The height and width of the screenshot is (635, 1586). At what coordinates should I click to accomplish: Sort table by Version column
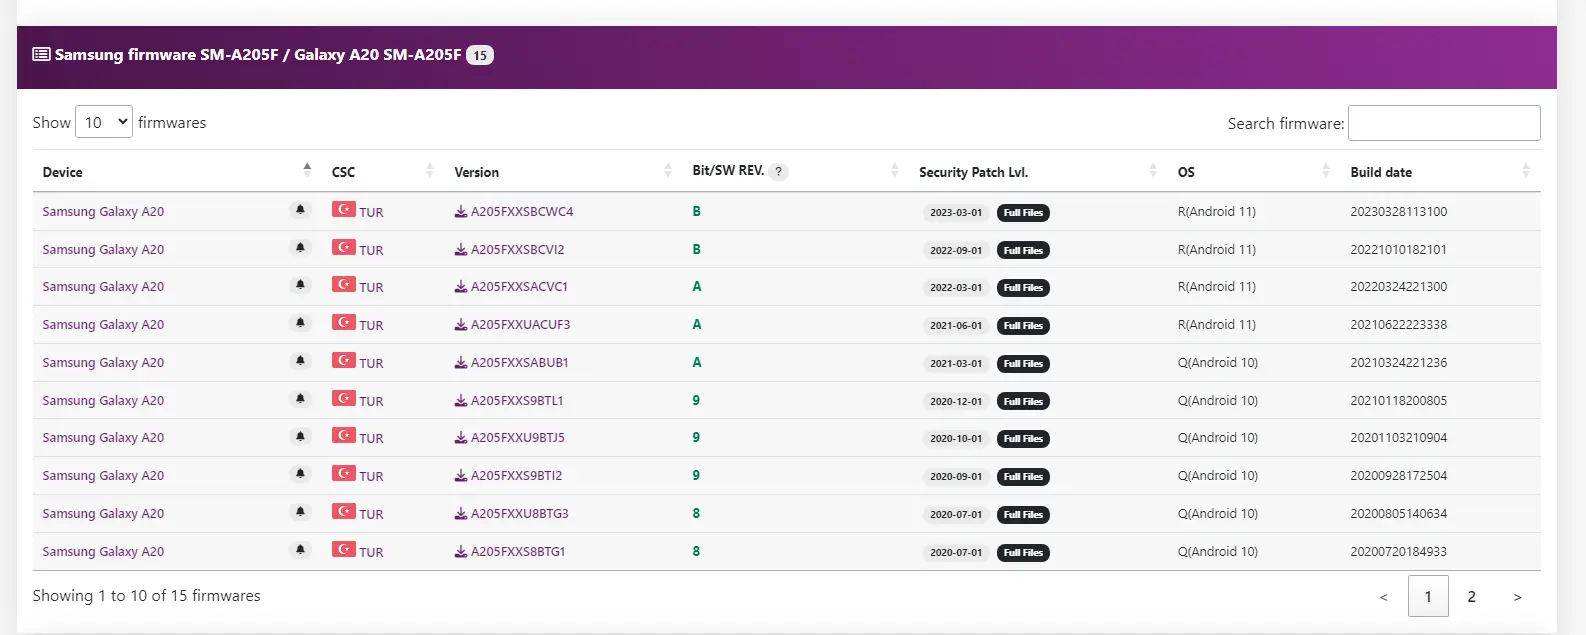(563, 172)
